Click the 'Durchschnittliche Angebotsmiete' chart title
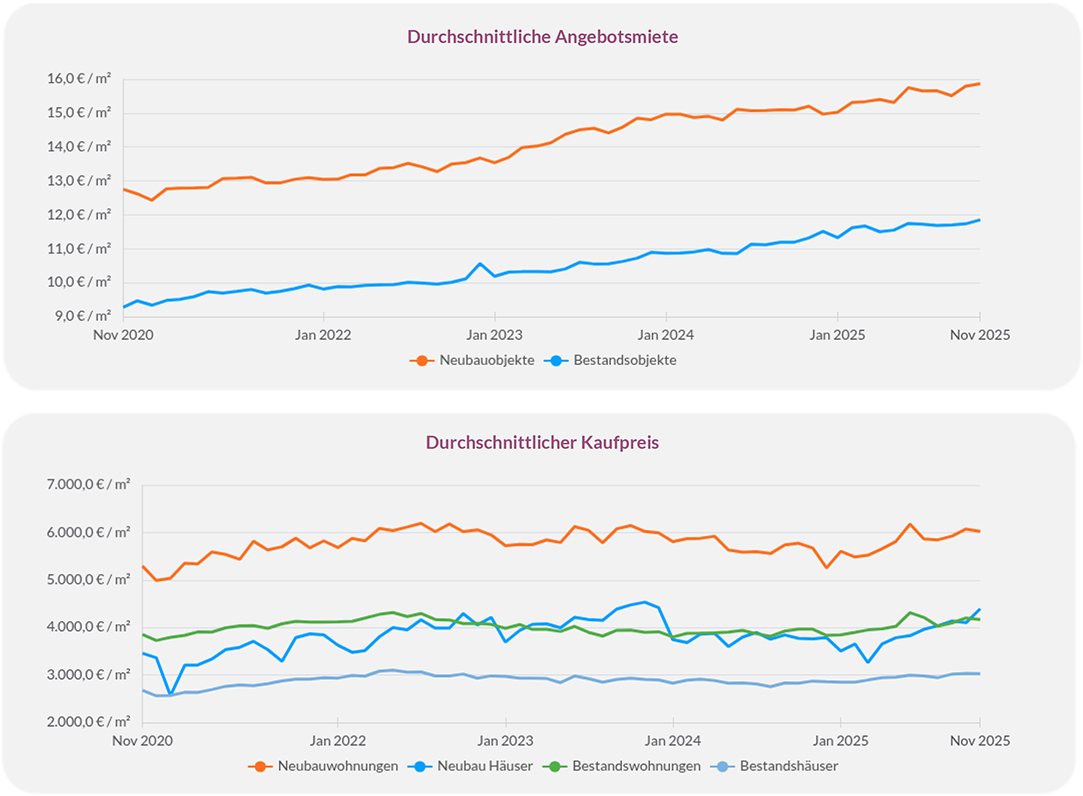The width and height of the screenshot is (1083, 796). [542, 36]
